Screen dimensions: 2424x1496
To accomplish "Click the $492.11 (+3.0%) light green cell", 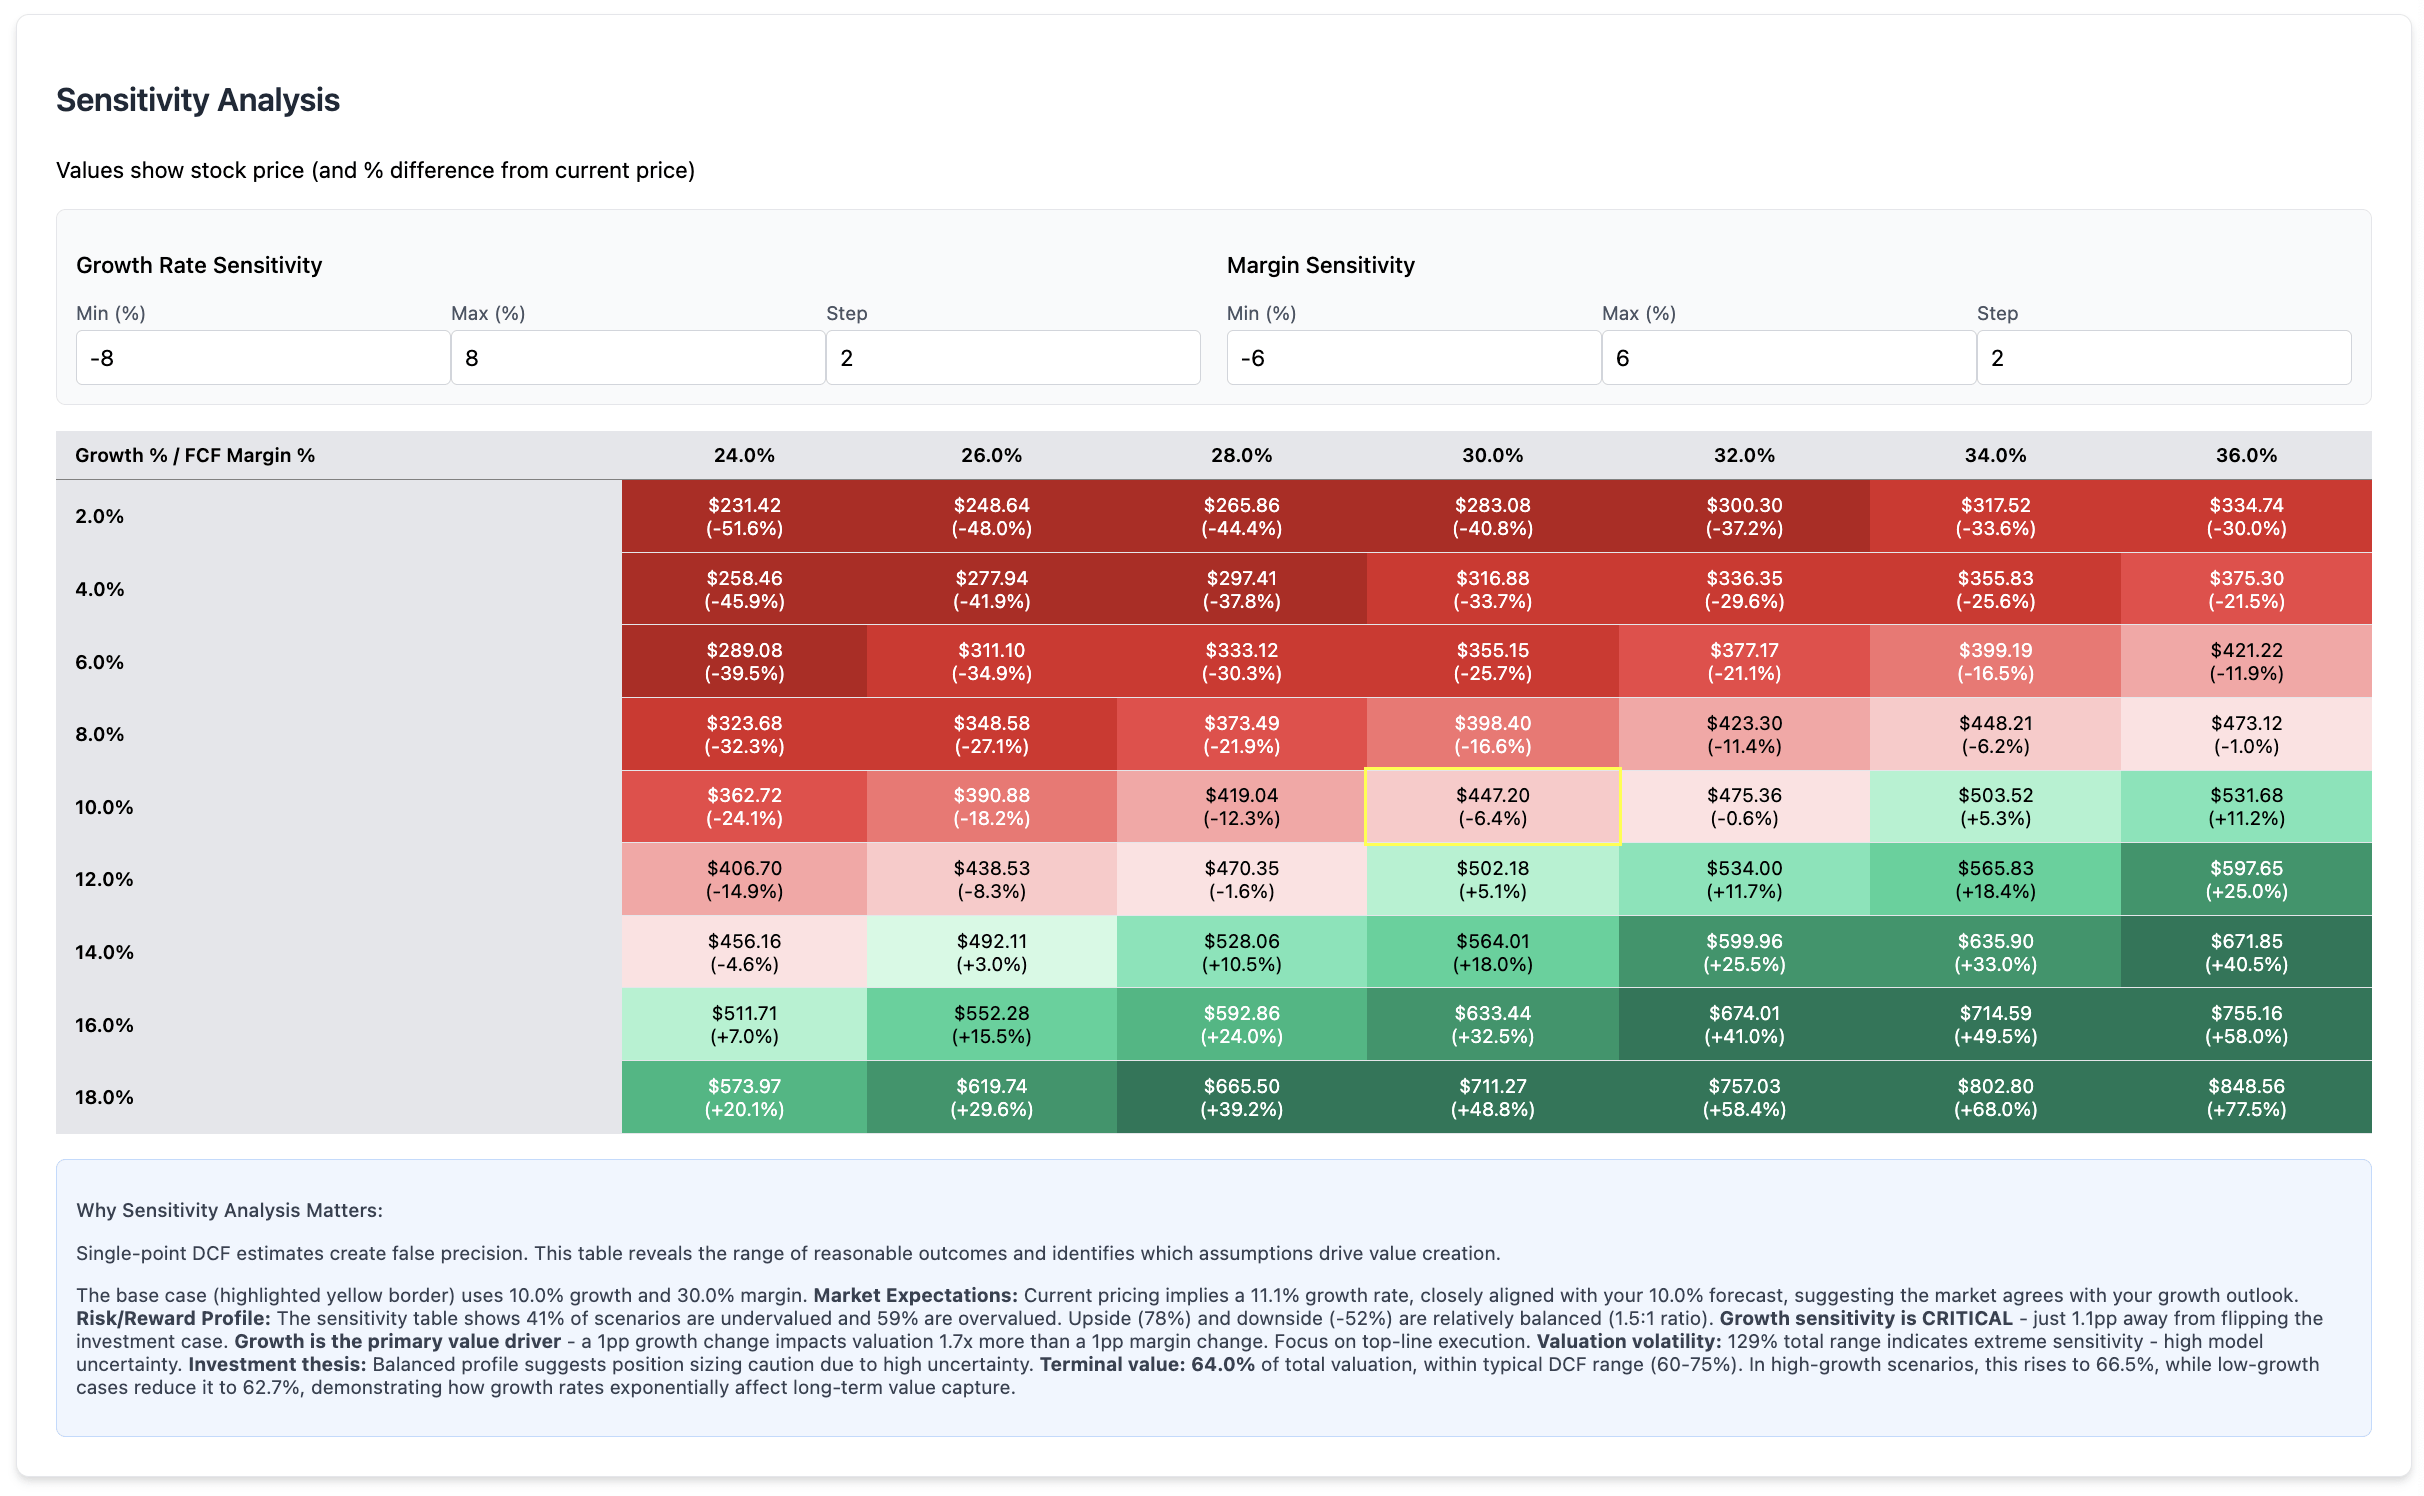I will pos(991,952).
